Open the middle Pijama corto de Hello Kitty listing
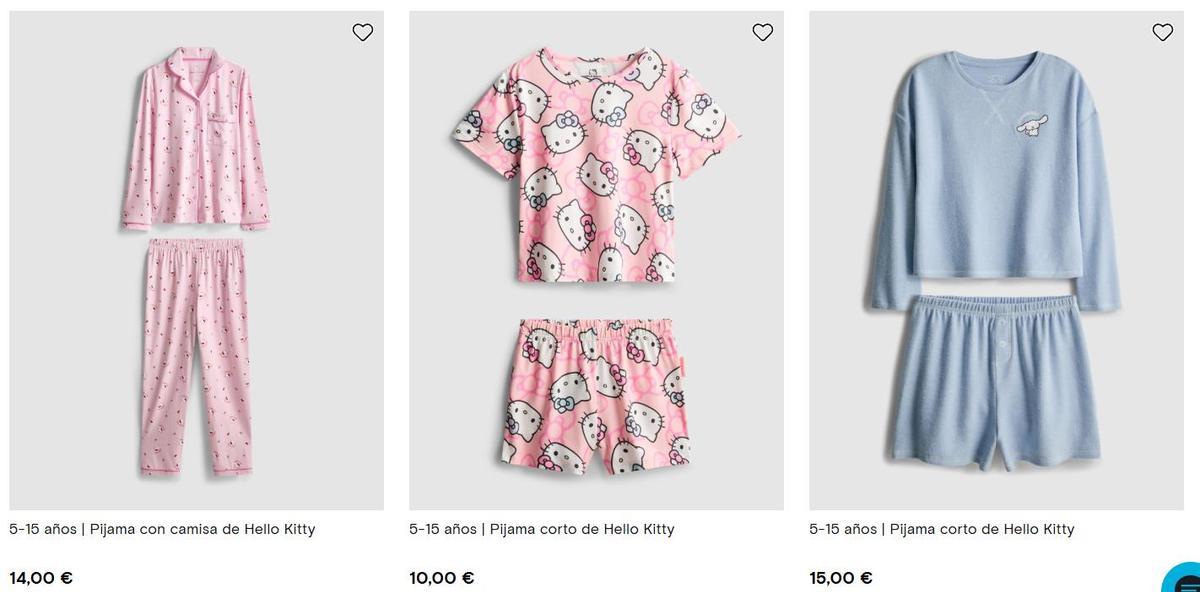This screenshot has height=592, width=1200. [541, 527]
